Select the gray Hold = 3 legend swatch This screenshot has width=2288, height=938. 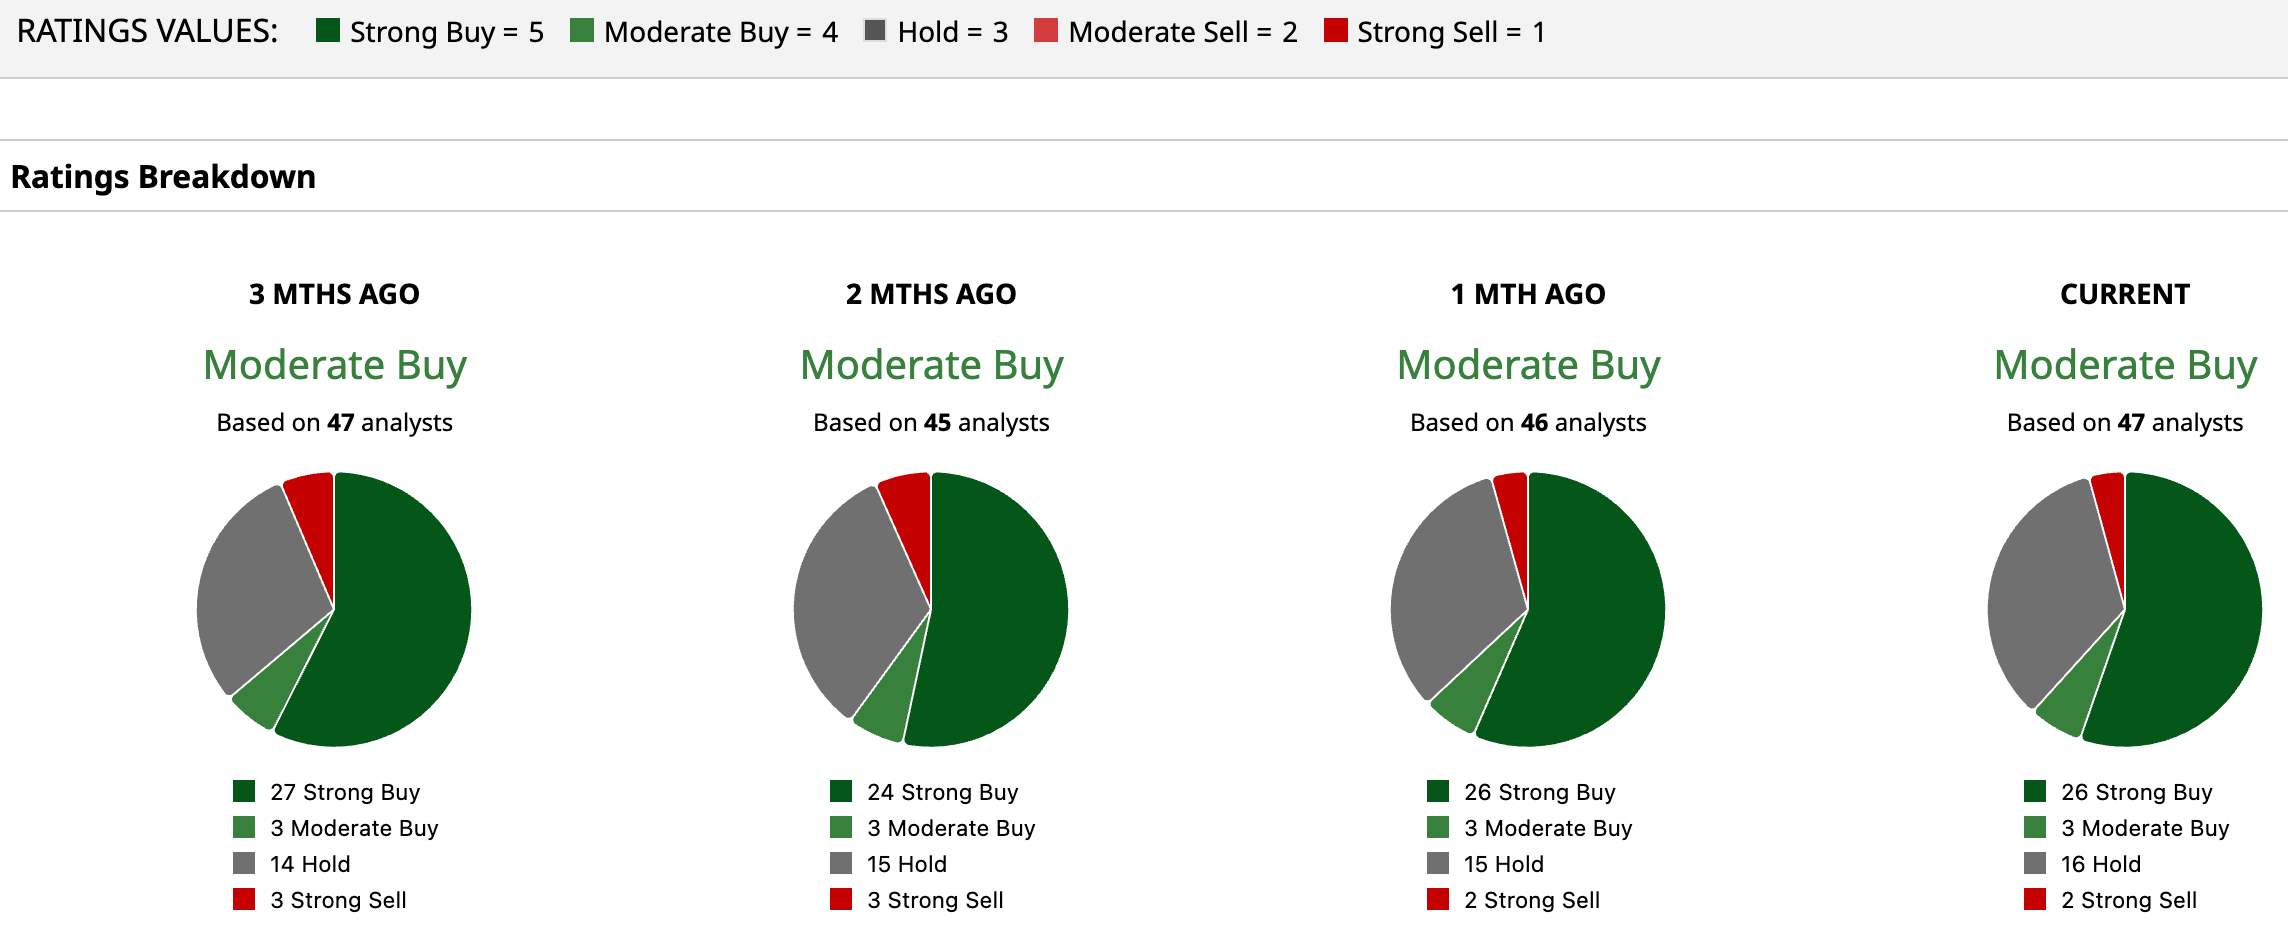875,30
